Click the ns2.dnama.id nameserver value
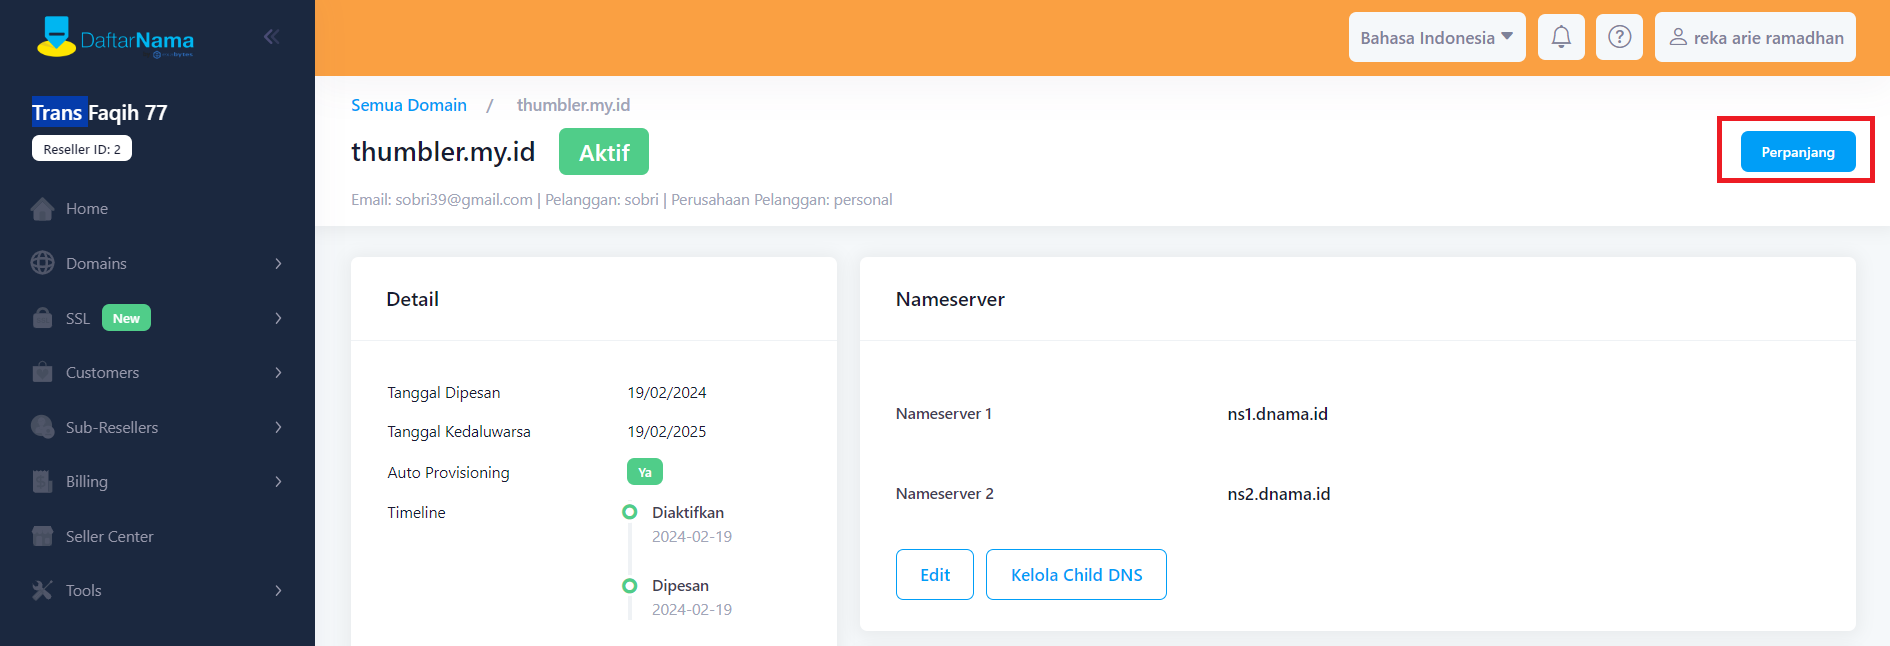 [1279, 494]
